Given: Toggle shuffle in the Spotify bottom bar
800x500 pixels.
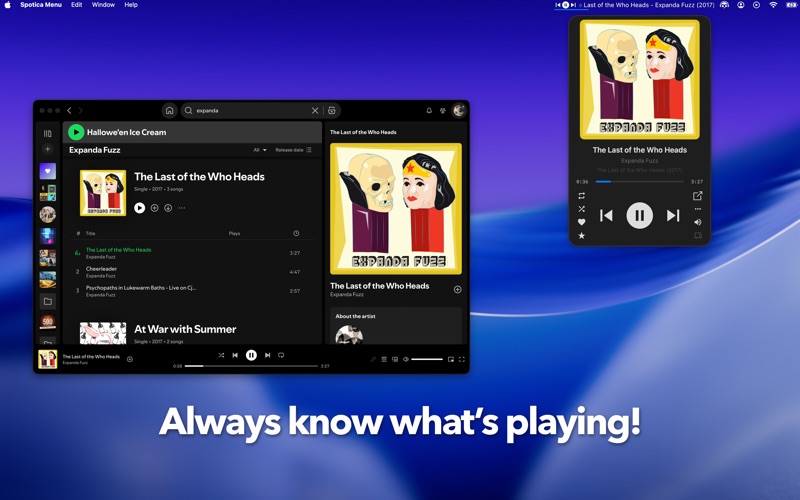Looking at the screenshot, I should tap(221, 355).
